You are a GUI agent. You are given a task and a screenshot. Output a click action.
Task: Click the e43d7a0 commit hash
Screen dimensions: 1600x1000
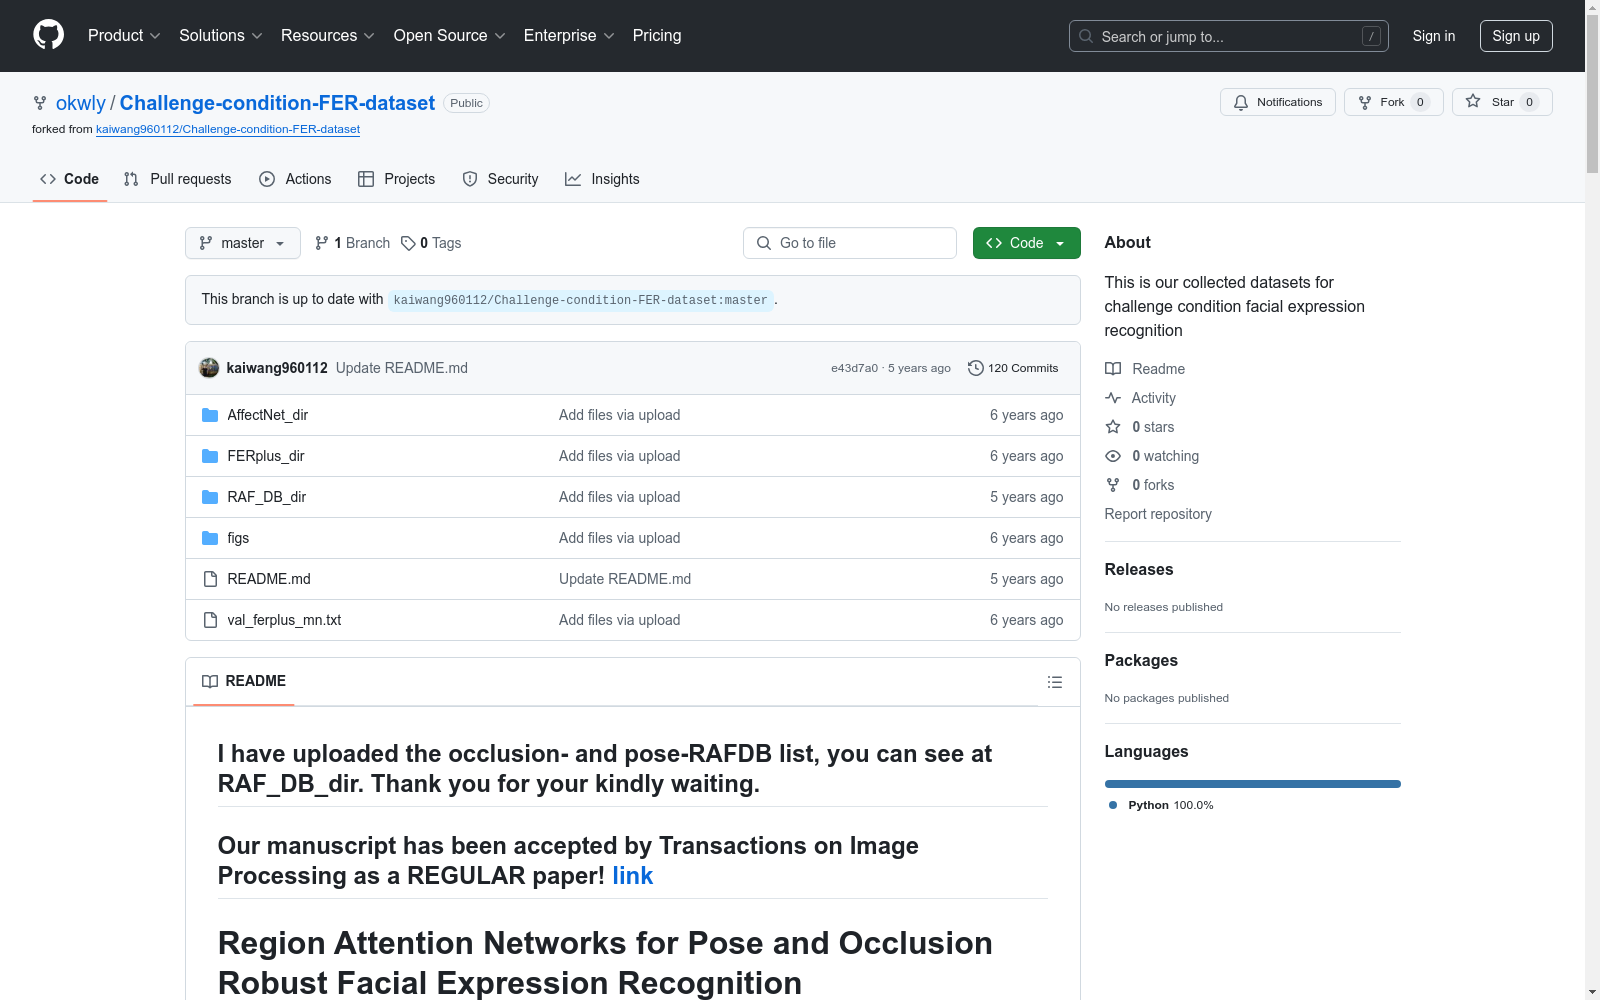click(855, 368)
